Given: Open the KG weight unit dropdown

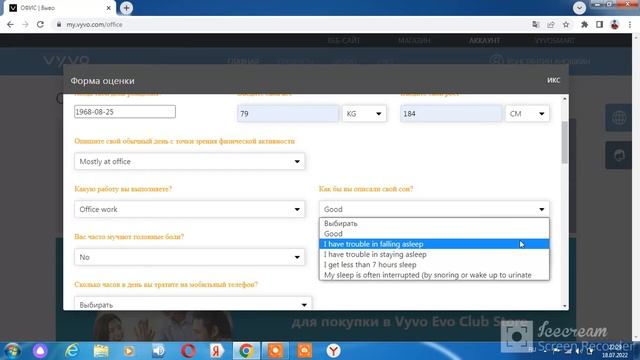Looking at the screenshot, I should click(364, 113).
